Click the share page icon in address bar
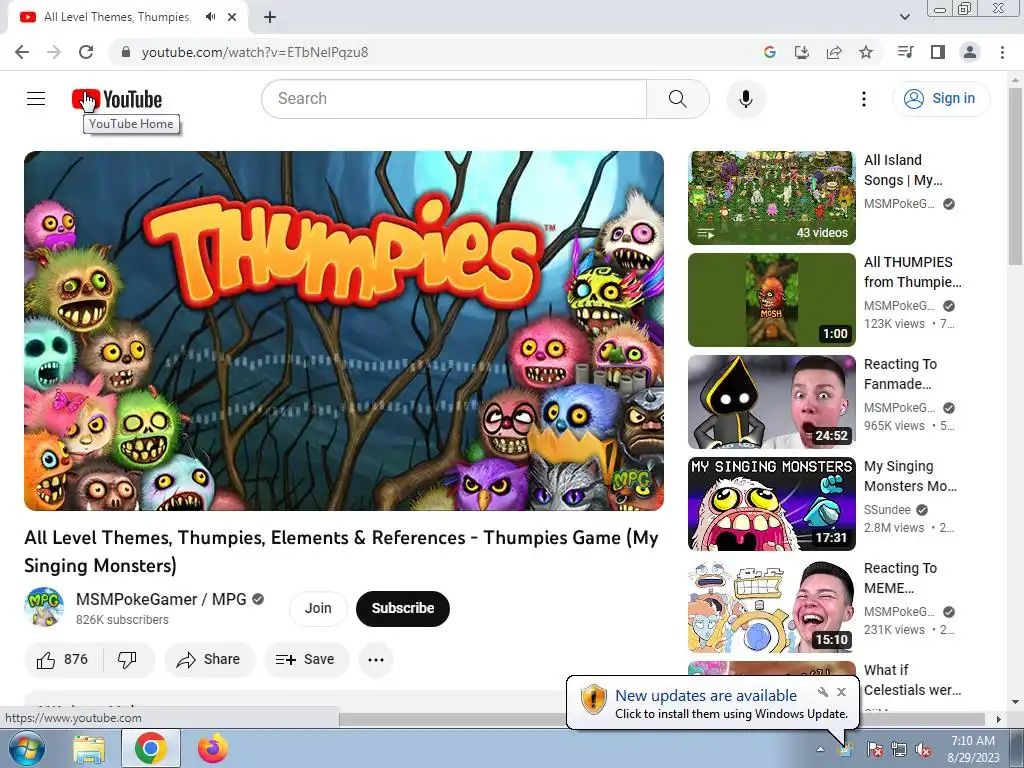 coord(834,52)
